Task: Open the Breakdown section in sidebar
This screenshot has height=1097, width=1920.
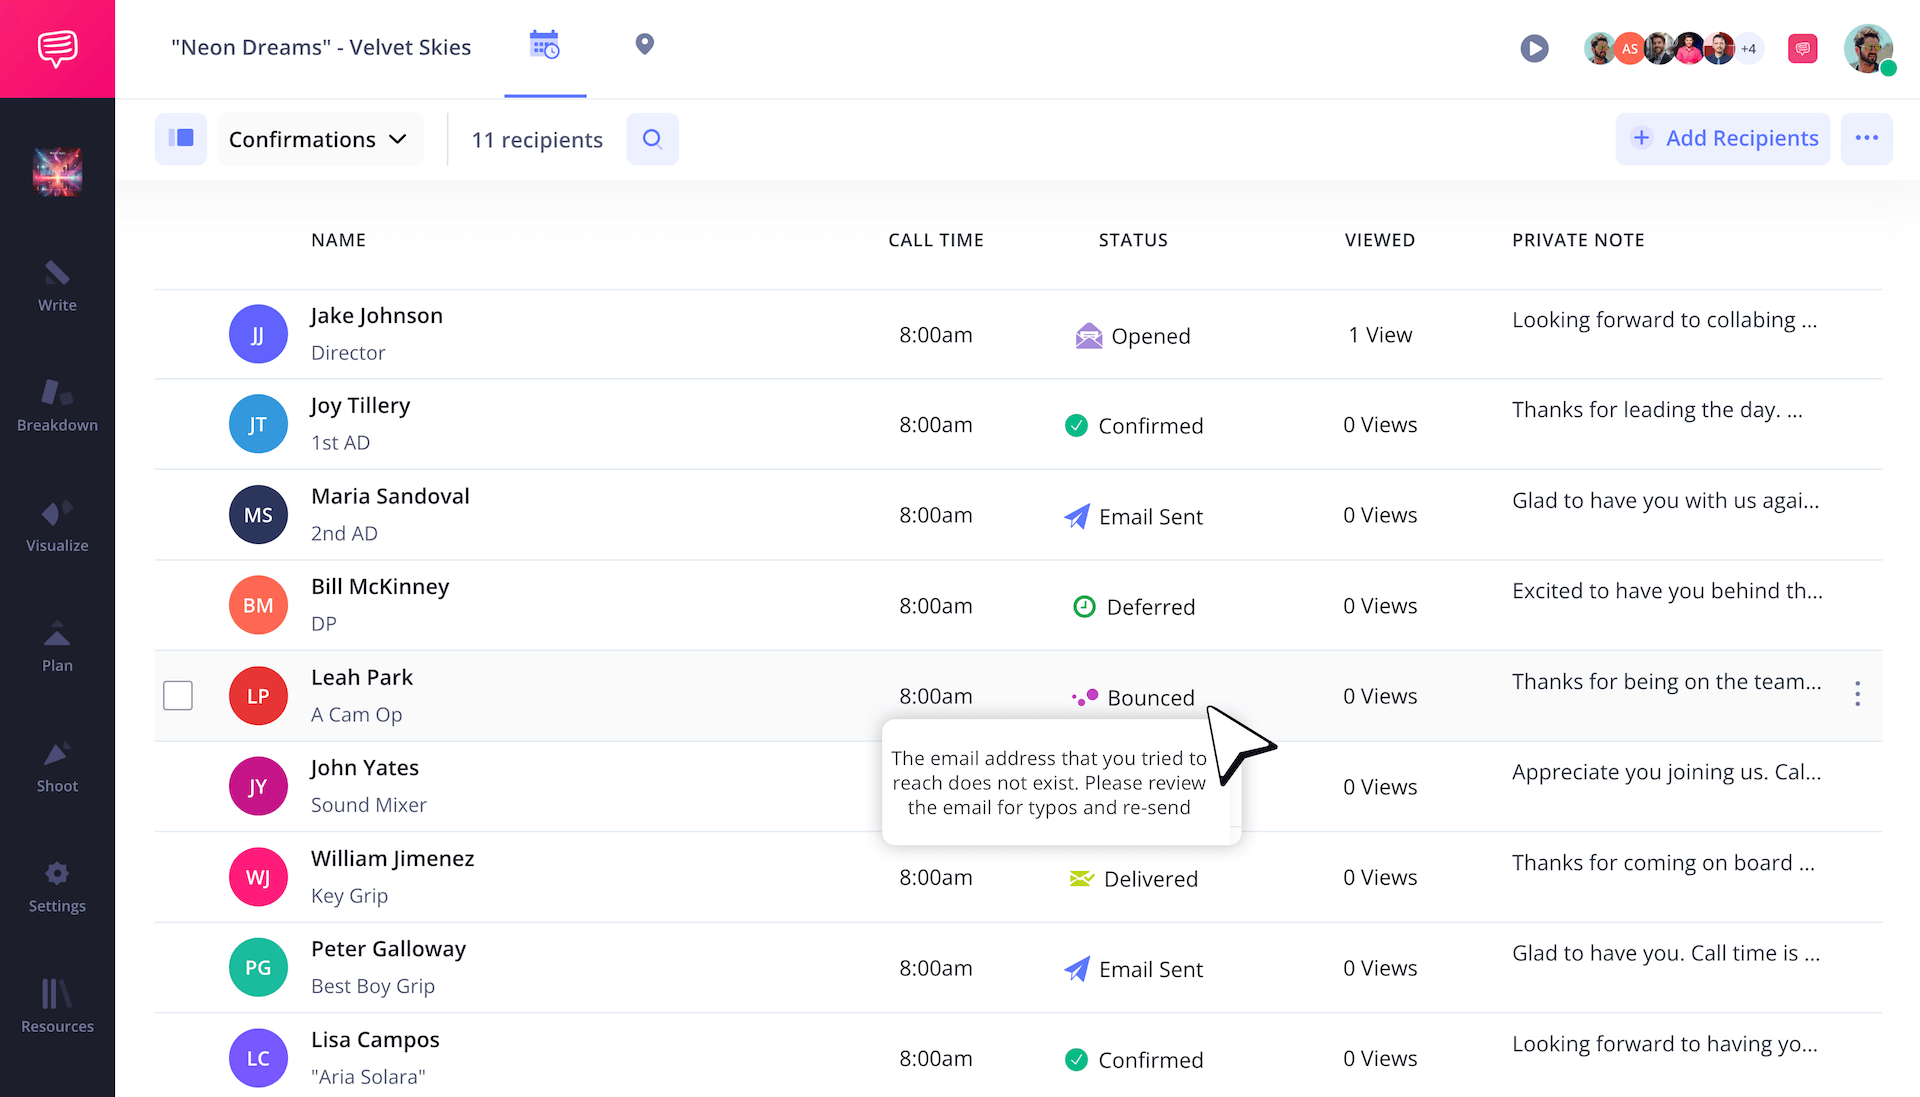Action: pos(57,406)
